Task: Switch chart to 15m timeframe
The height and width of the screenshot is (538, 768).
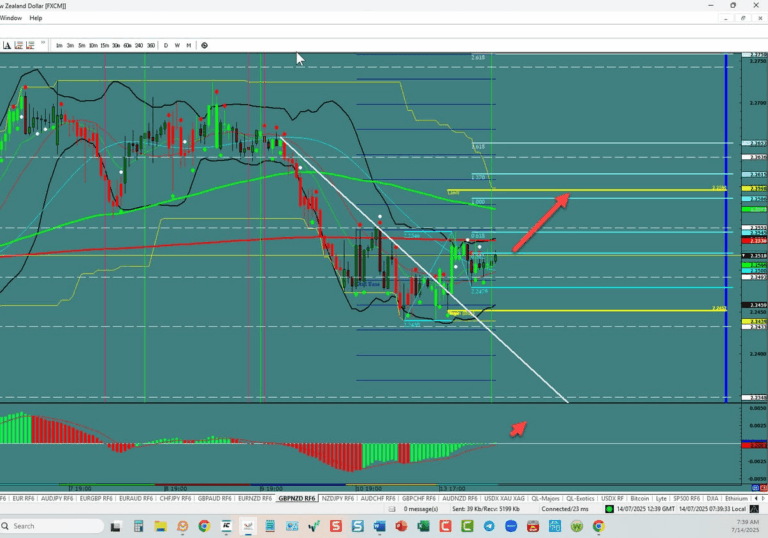Action: point(105,46)
